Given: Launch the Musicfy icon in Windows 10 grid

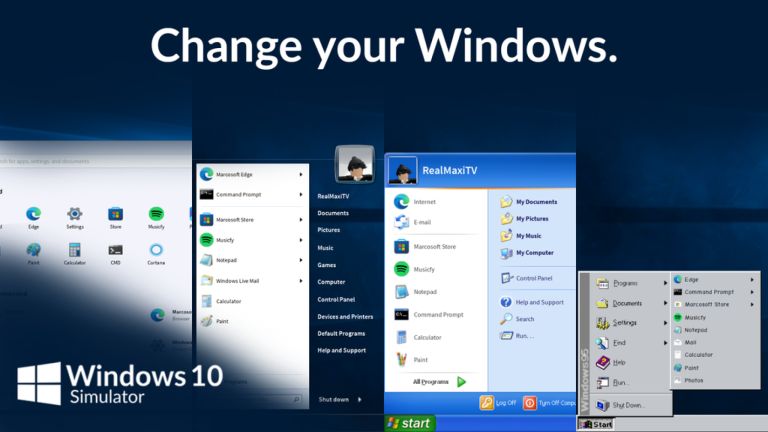Looking at the screenshot, I should tap(156, 214).
